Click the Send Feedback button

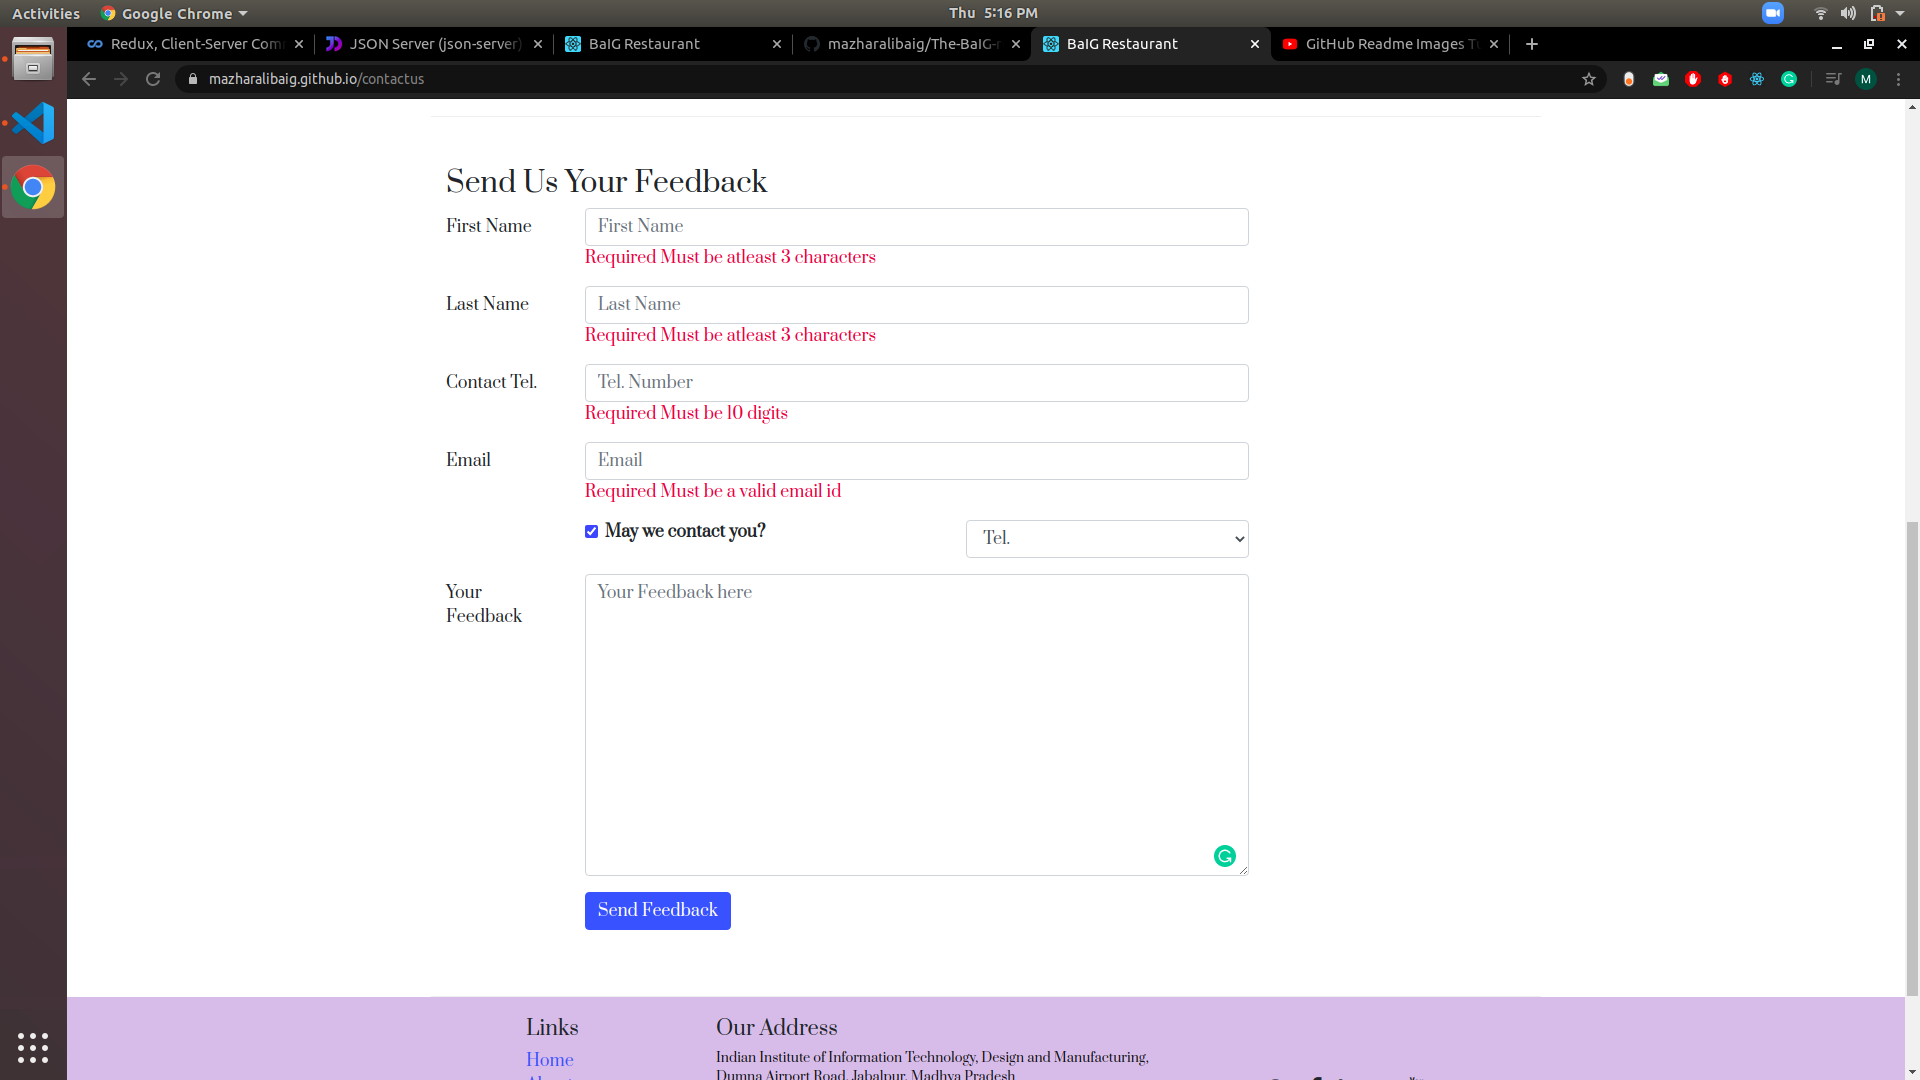point(657,910)
